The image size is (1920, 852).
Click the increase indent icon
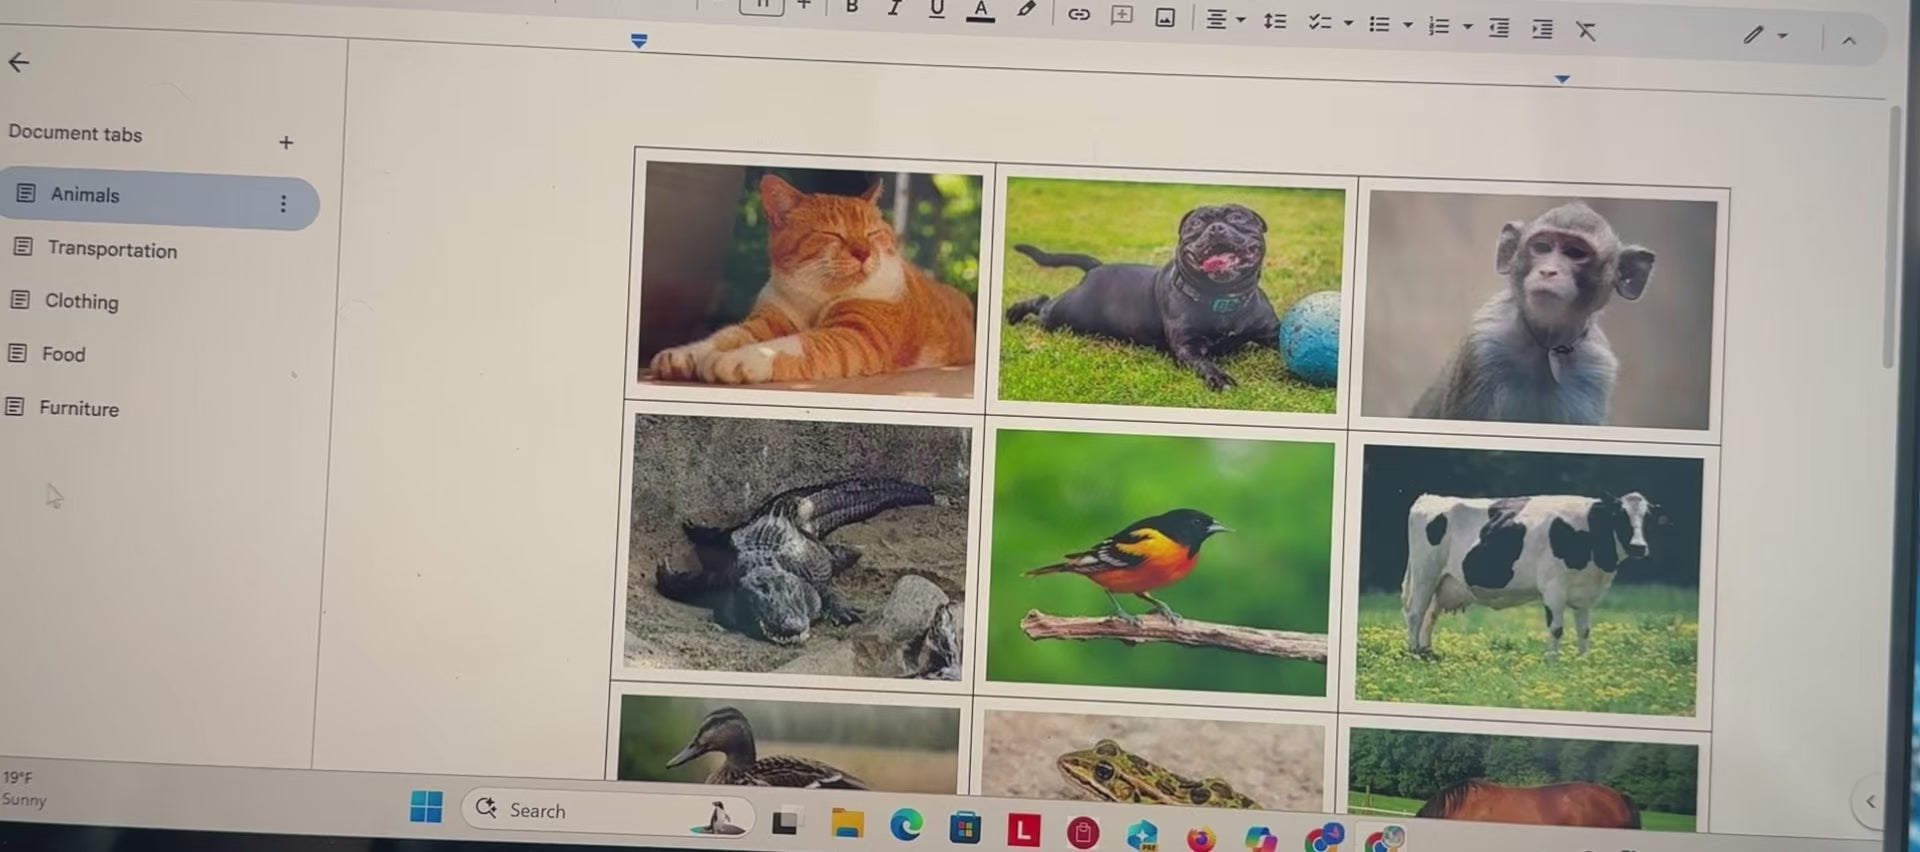1542,29
